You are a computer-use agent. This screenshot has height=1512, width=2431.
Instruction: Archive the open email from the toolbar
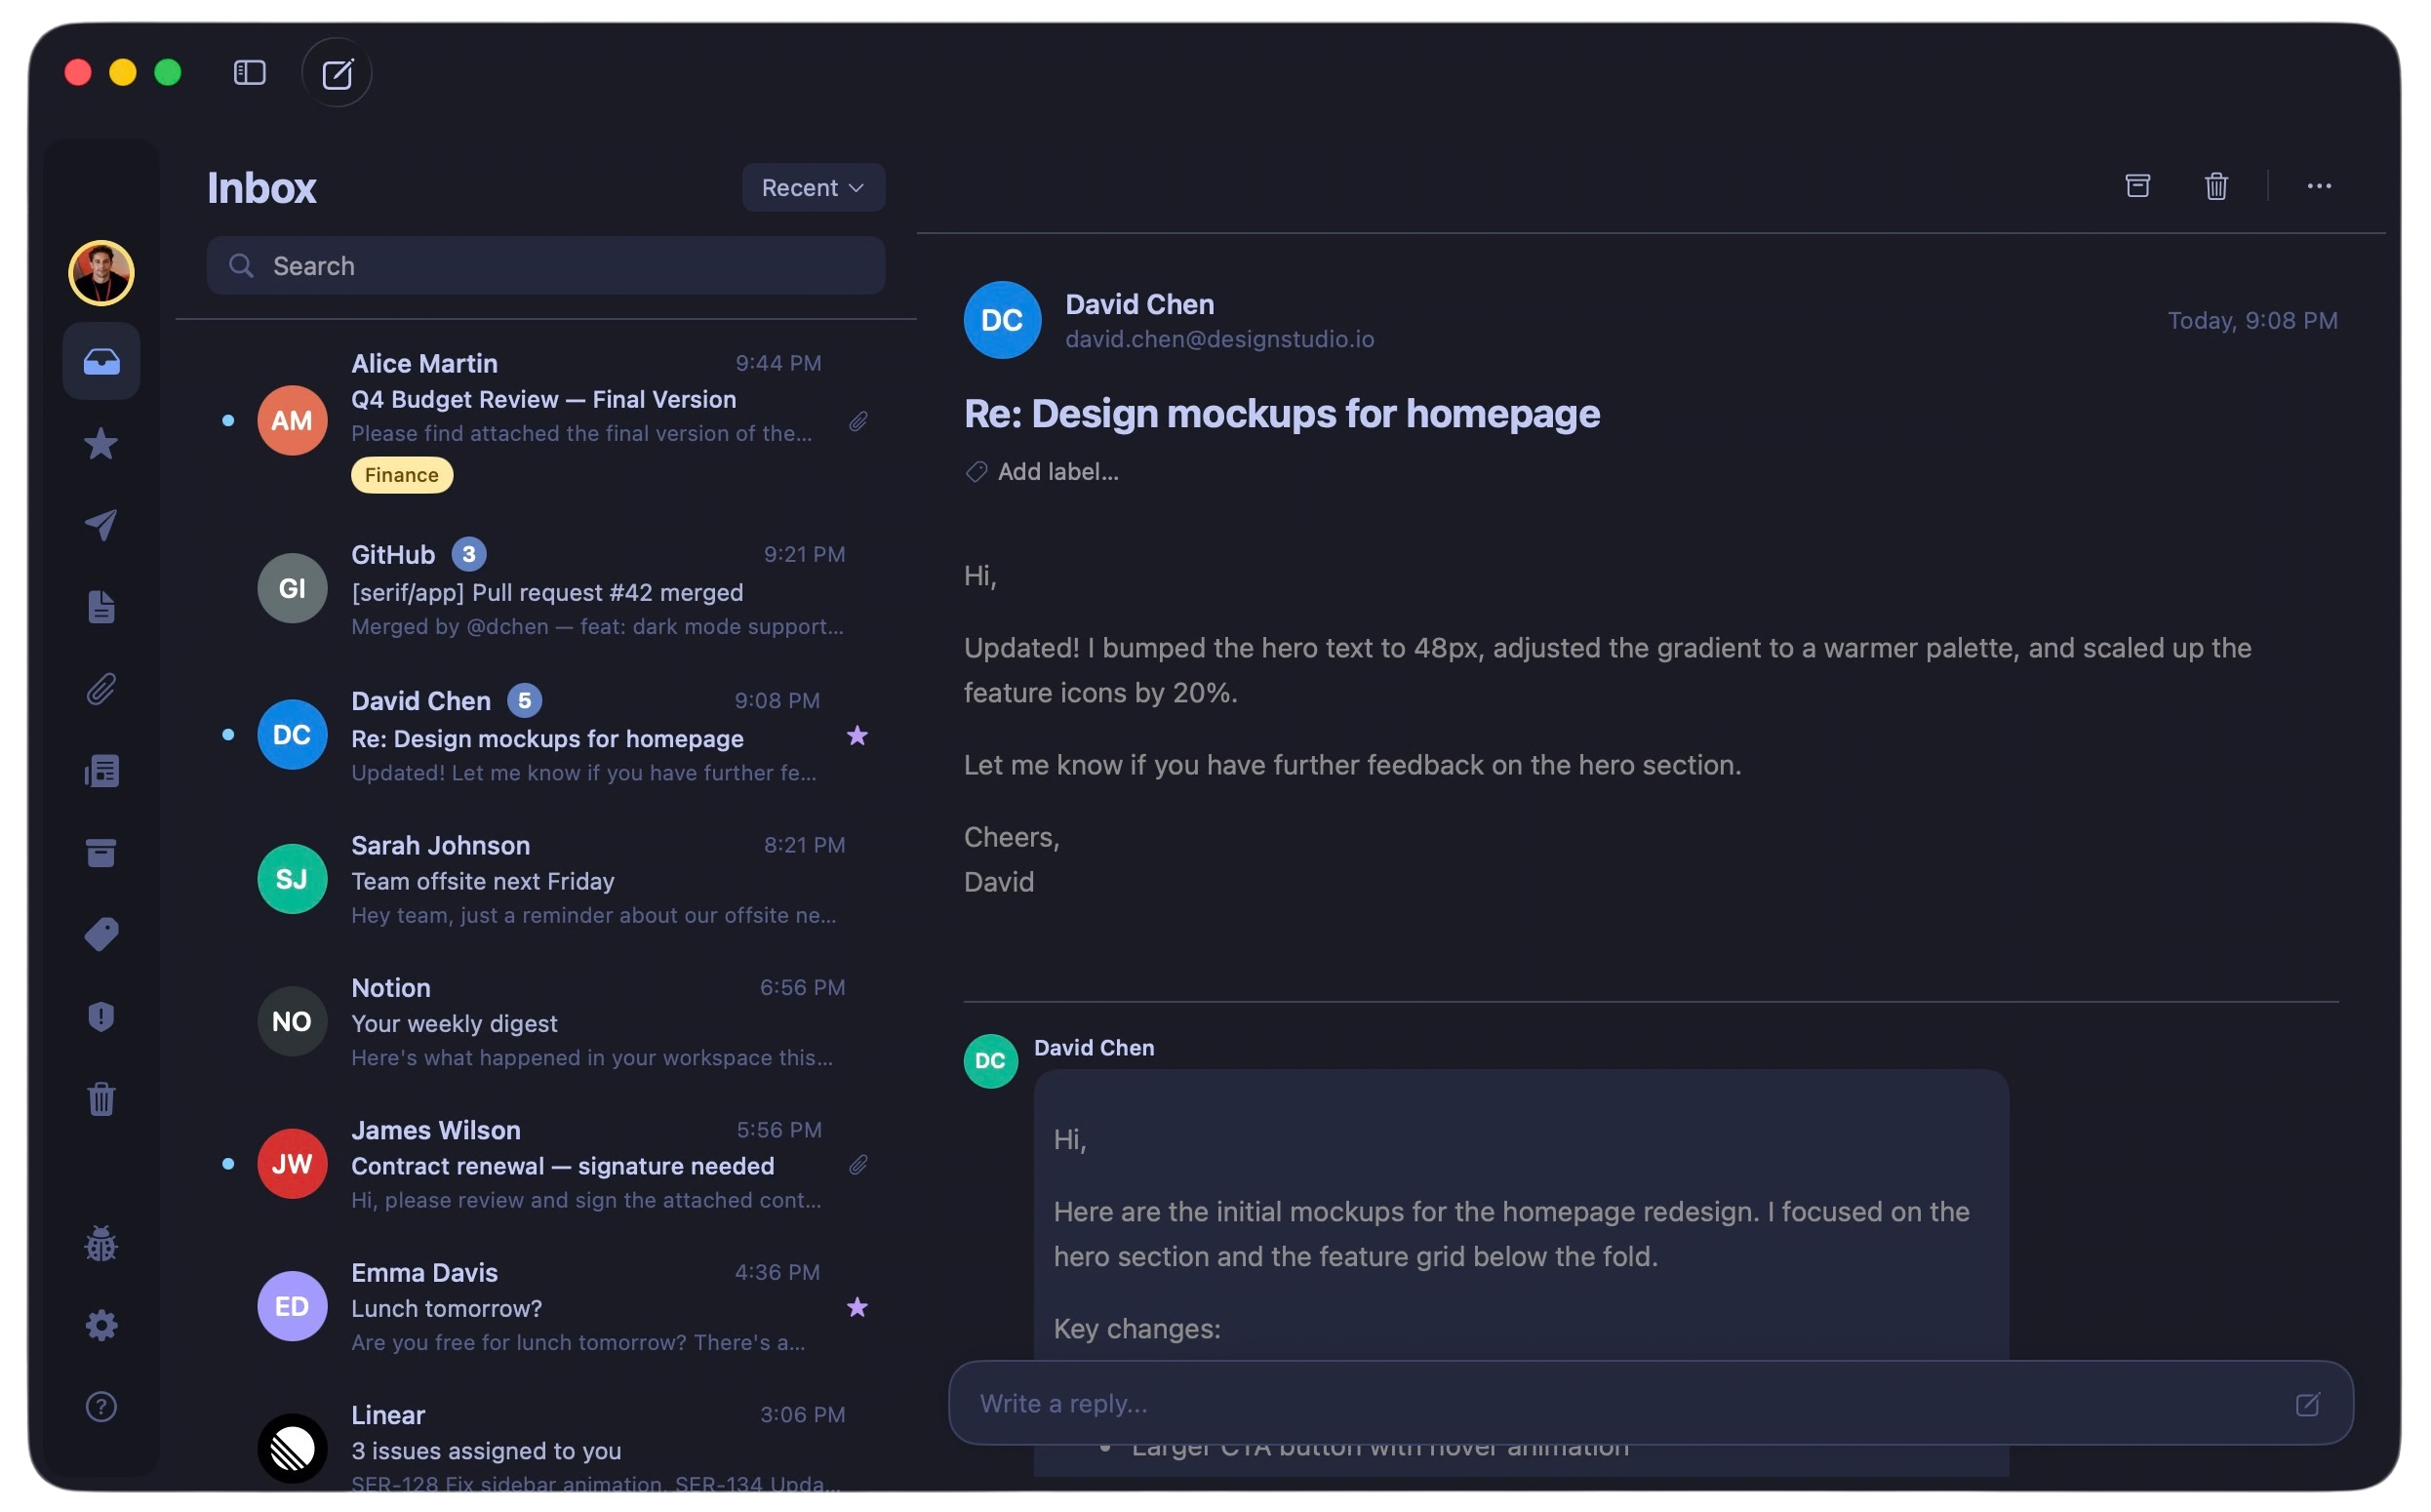[2137, 185]
